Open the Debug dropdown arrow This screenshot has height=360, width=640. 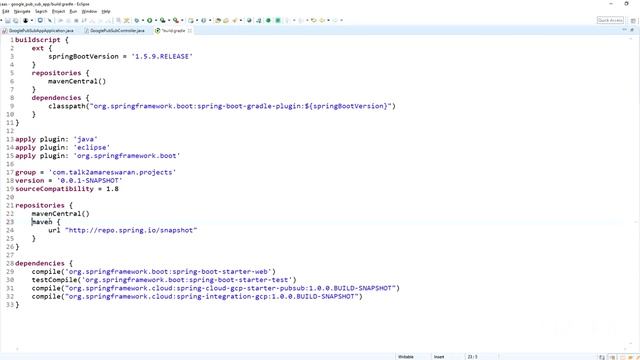coord(143,20)
